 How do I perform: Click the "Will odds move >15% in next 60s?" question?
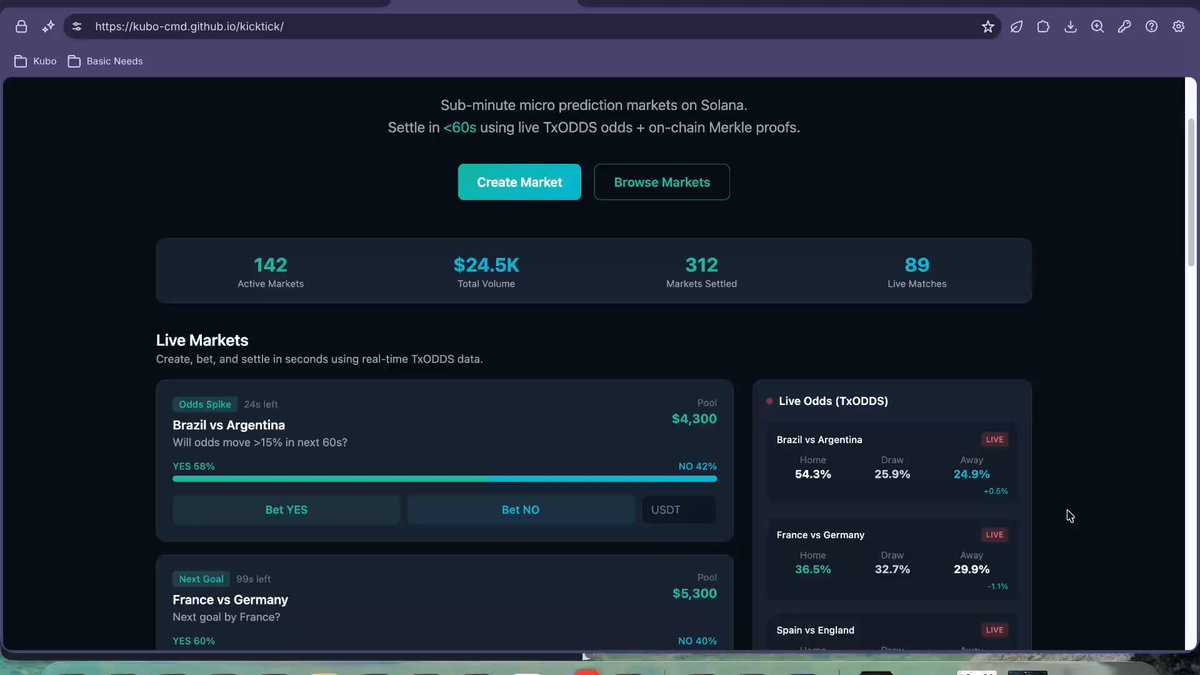coord(260,443)
